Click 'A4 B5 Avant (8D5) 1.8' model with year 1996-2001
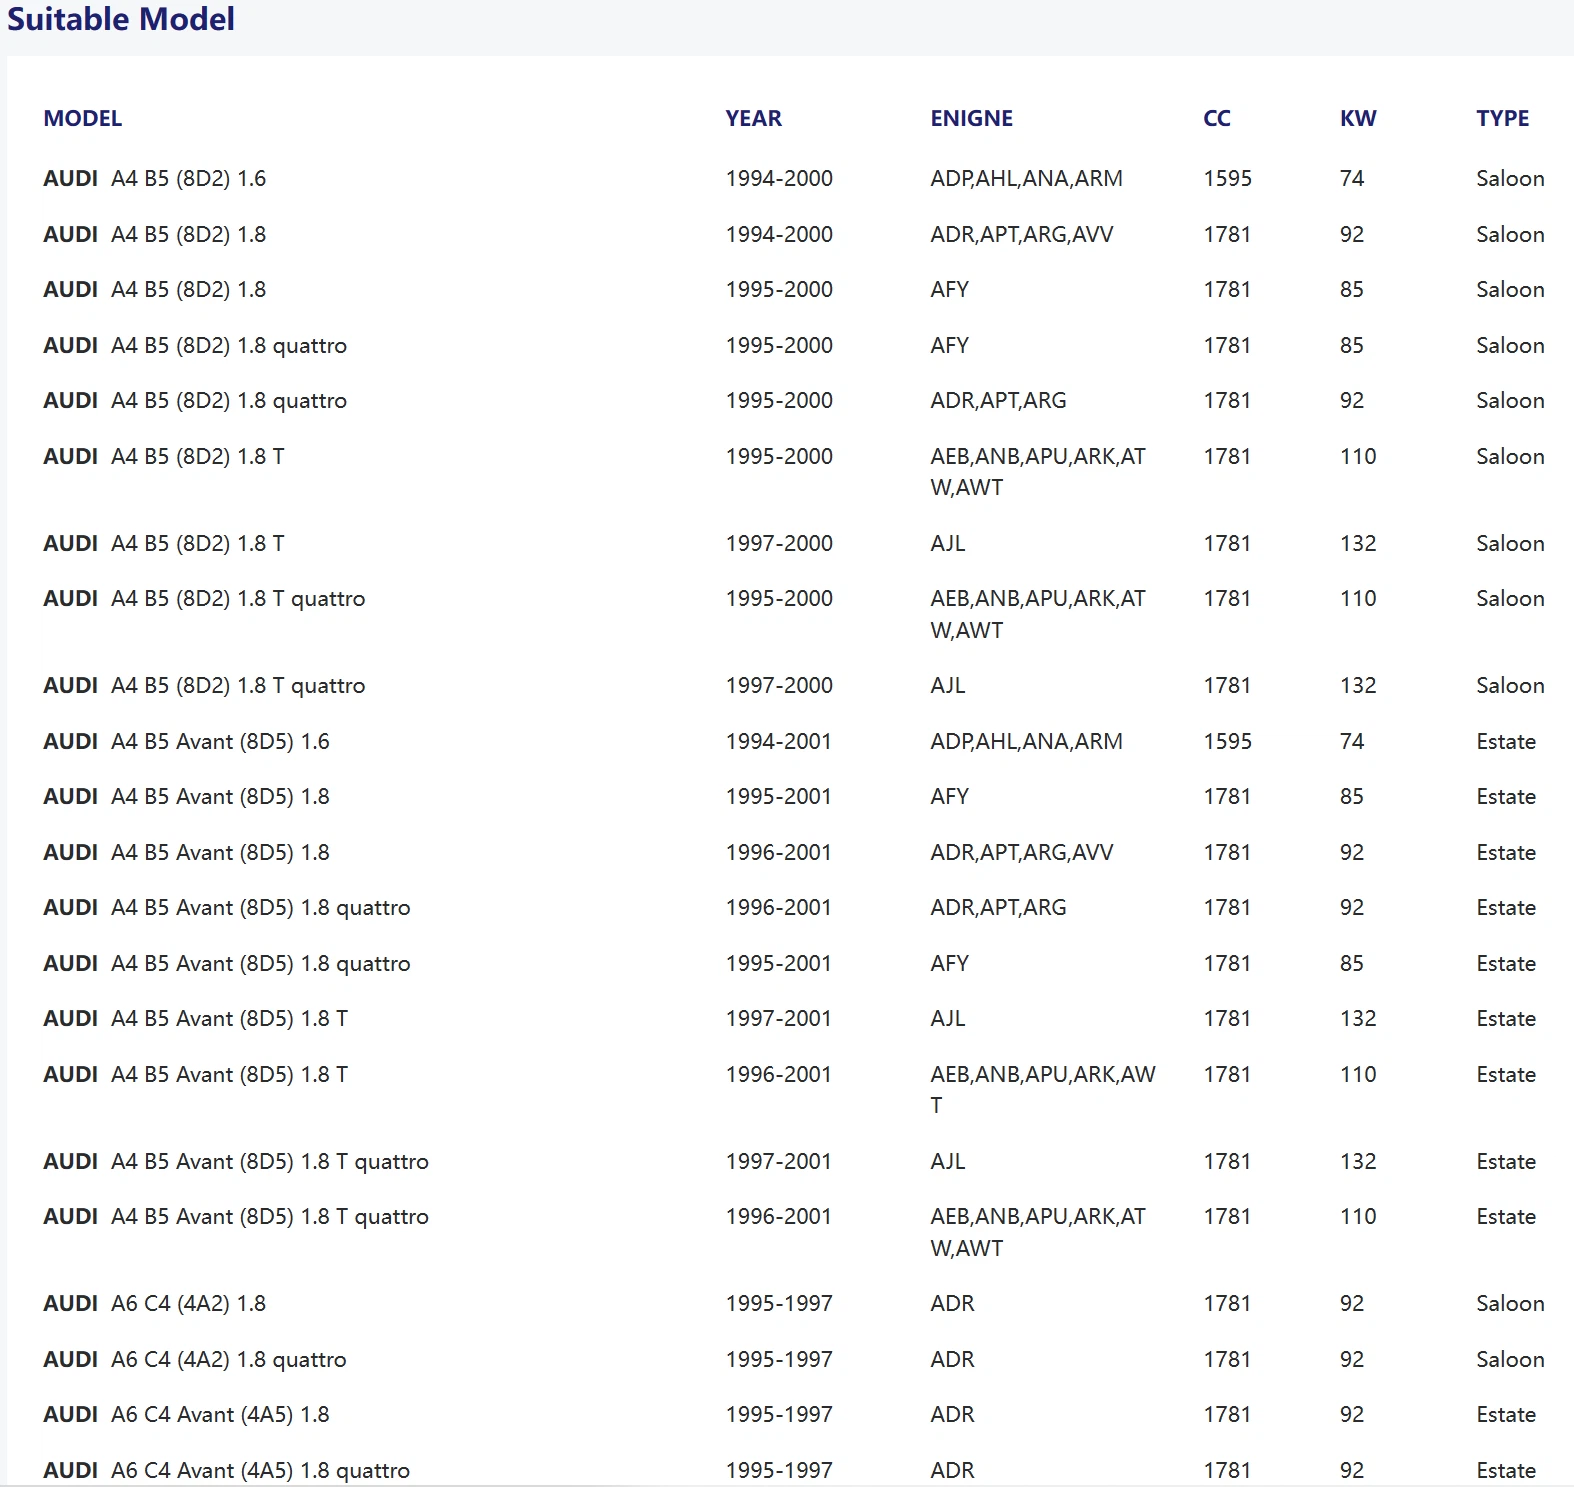 (x=186, y=852)
